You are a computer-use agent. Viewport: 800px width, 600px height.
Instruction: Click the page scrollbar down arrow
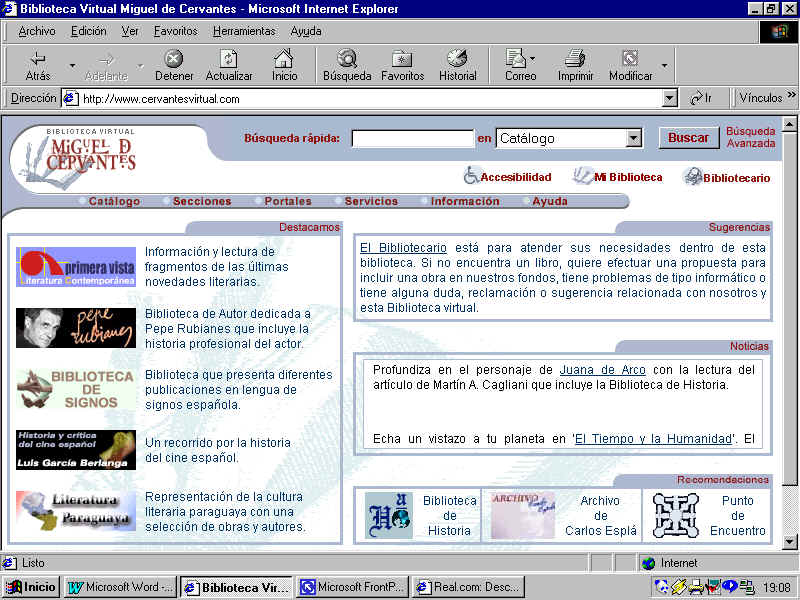(x=790, y=542)
